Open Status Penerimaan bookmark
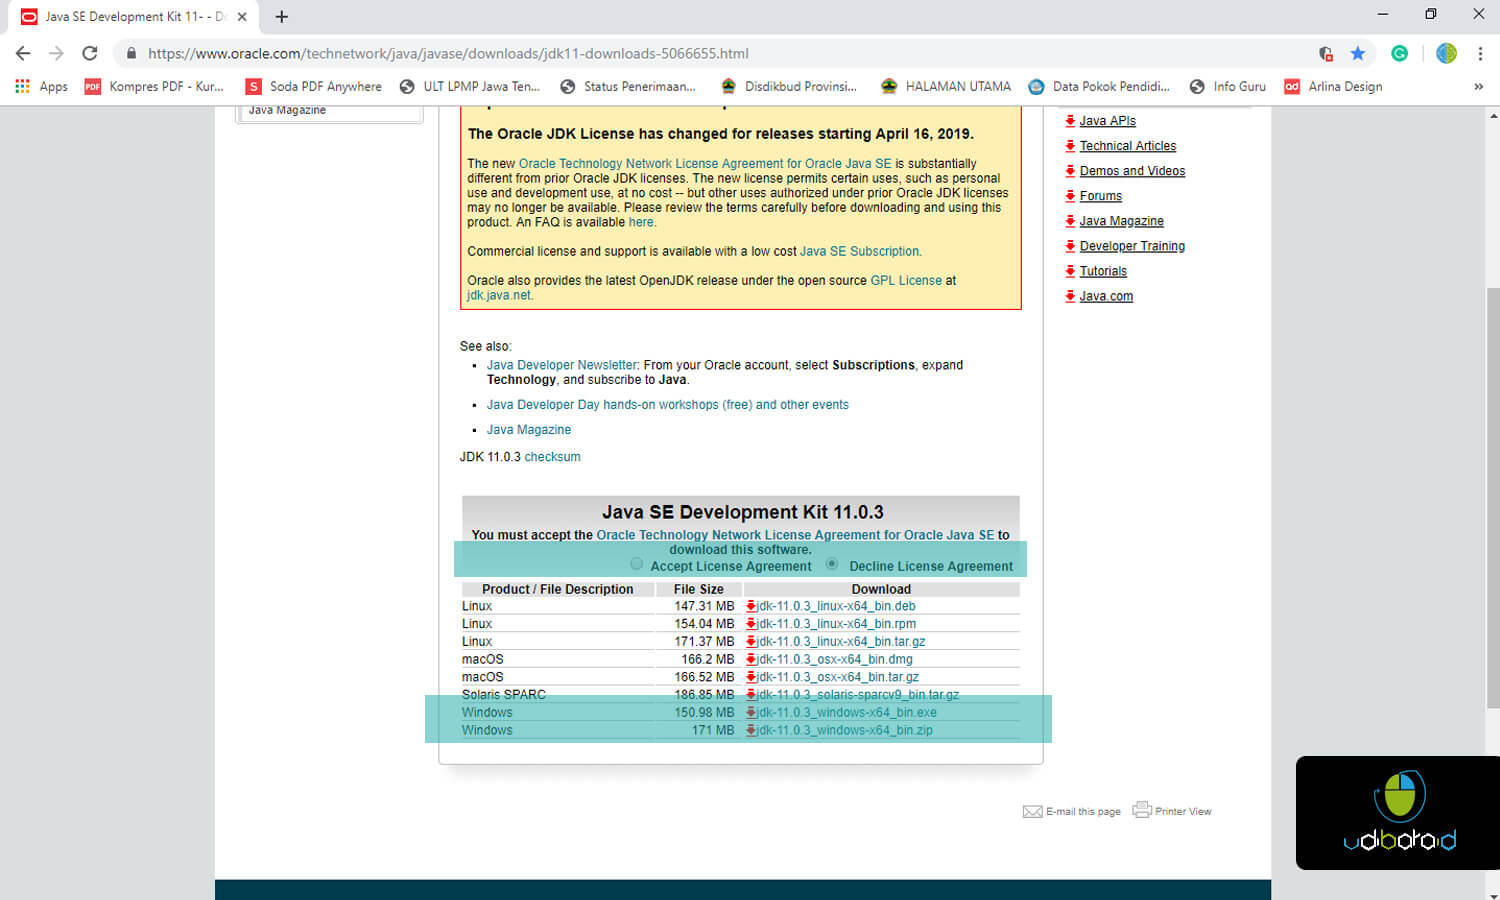This screenshot has height=900, width=1500. coord(627,86)
